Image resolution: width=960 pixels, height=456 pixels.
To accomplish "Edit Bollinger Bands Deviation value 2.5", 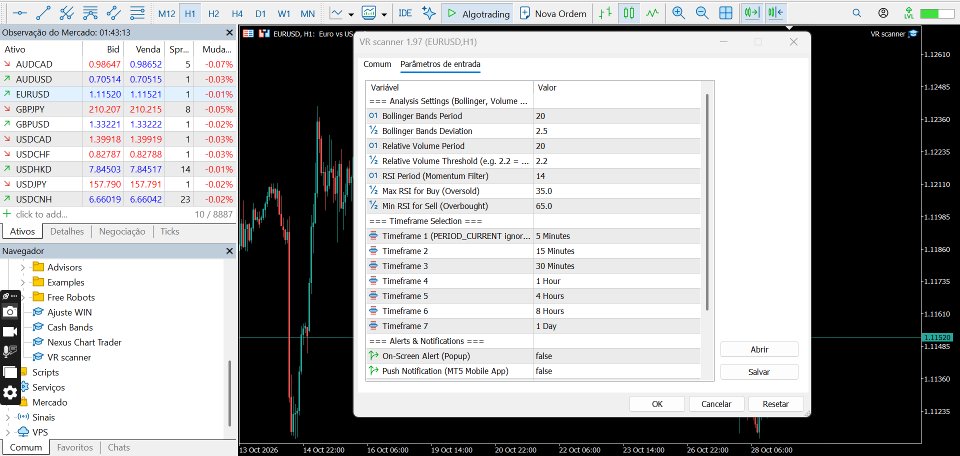I will (617, 131).
